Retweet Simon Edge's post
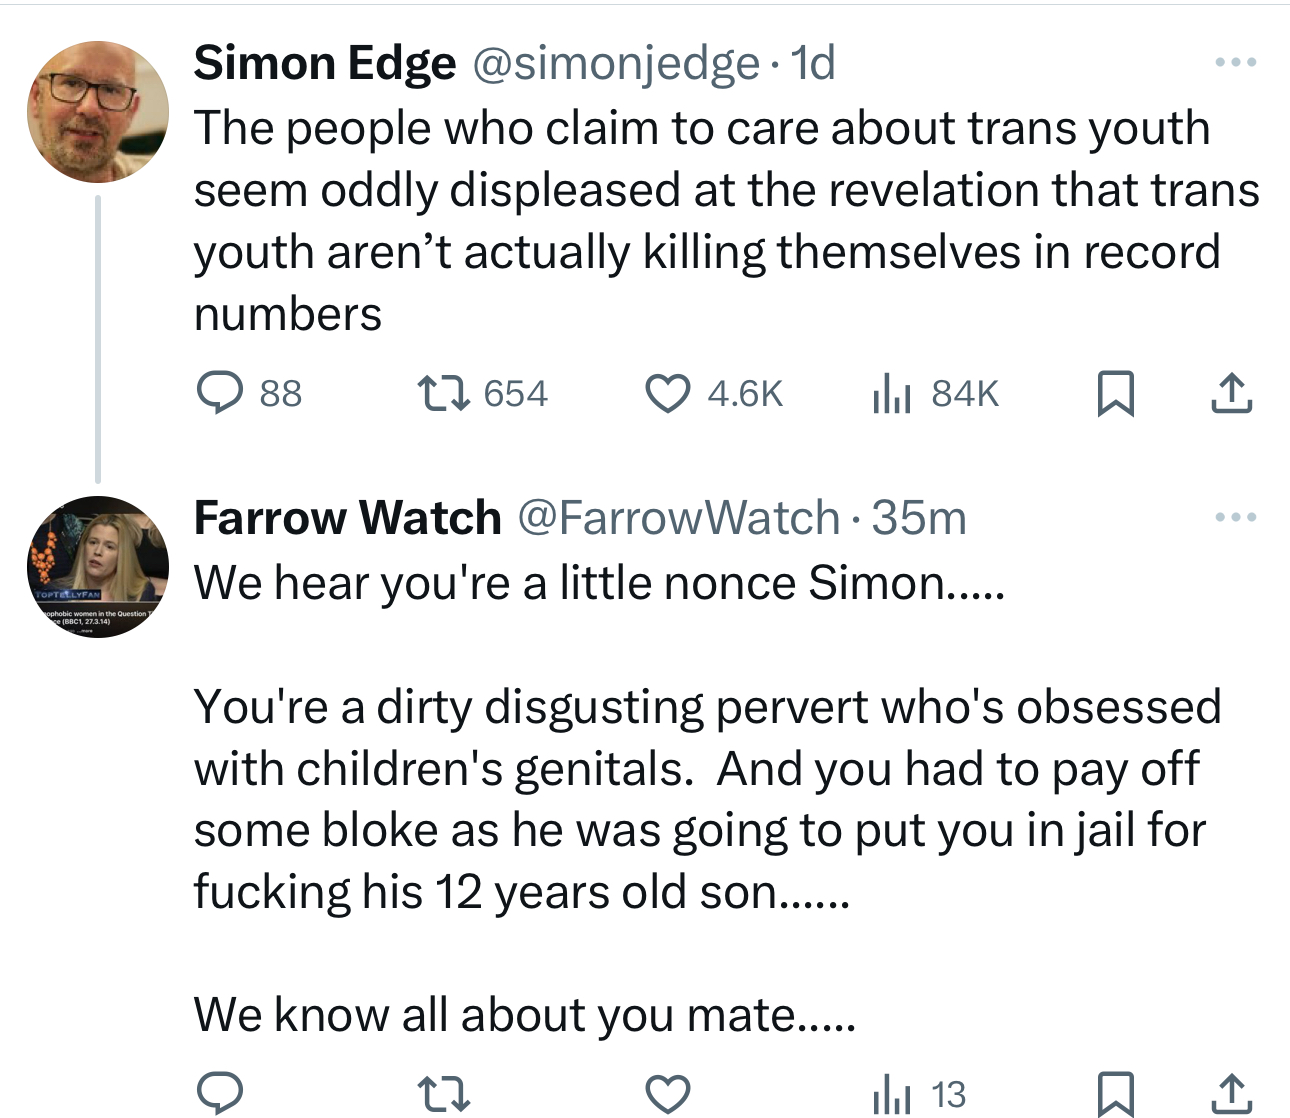The height and width of the screenshot is (1118, 1290). point(443,393)
